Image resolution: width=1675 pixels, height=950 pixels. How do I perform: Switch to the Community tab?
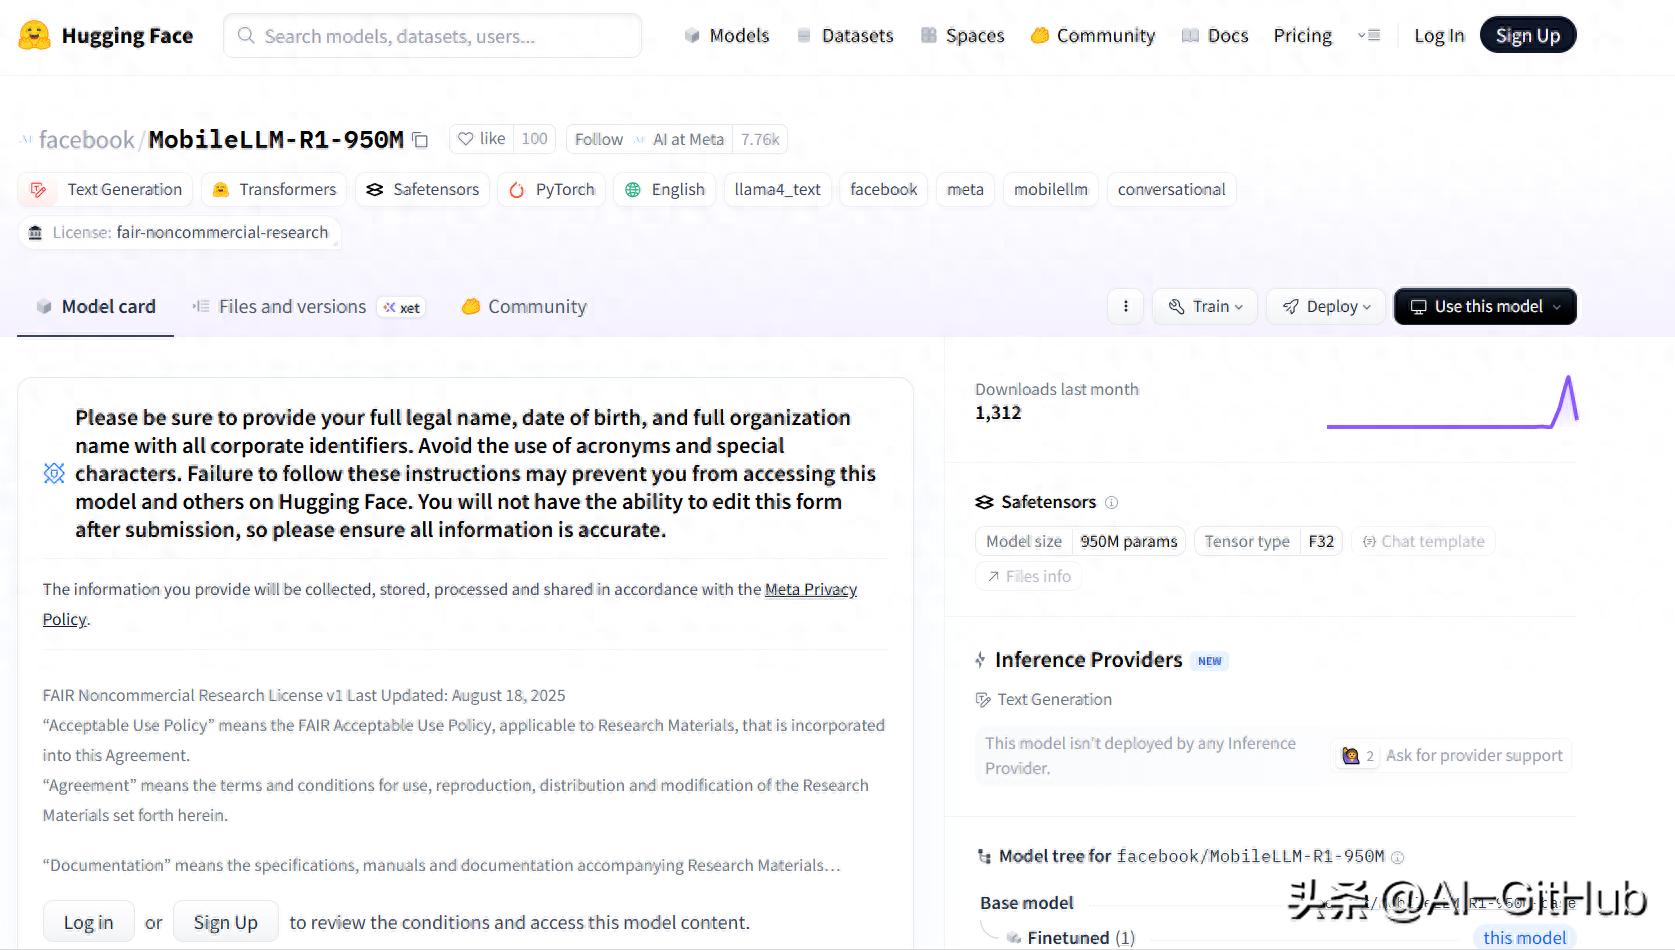(x=524, y=307)
